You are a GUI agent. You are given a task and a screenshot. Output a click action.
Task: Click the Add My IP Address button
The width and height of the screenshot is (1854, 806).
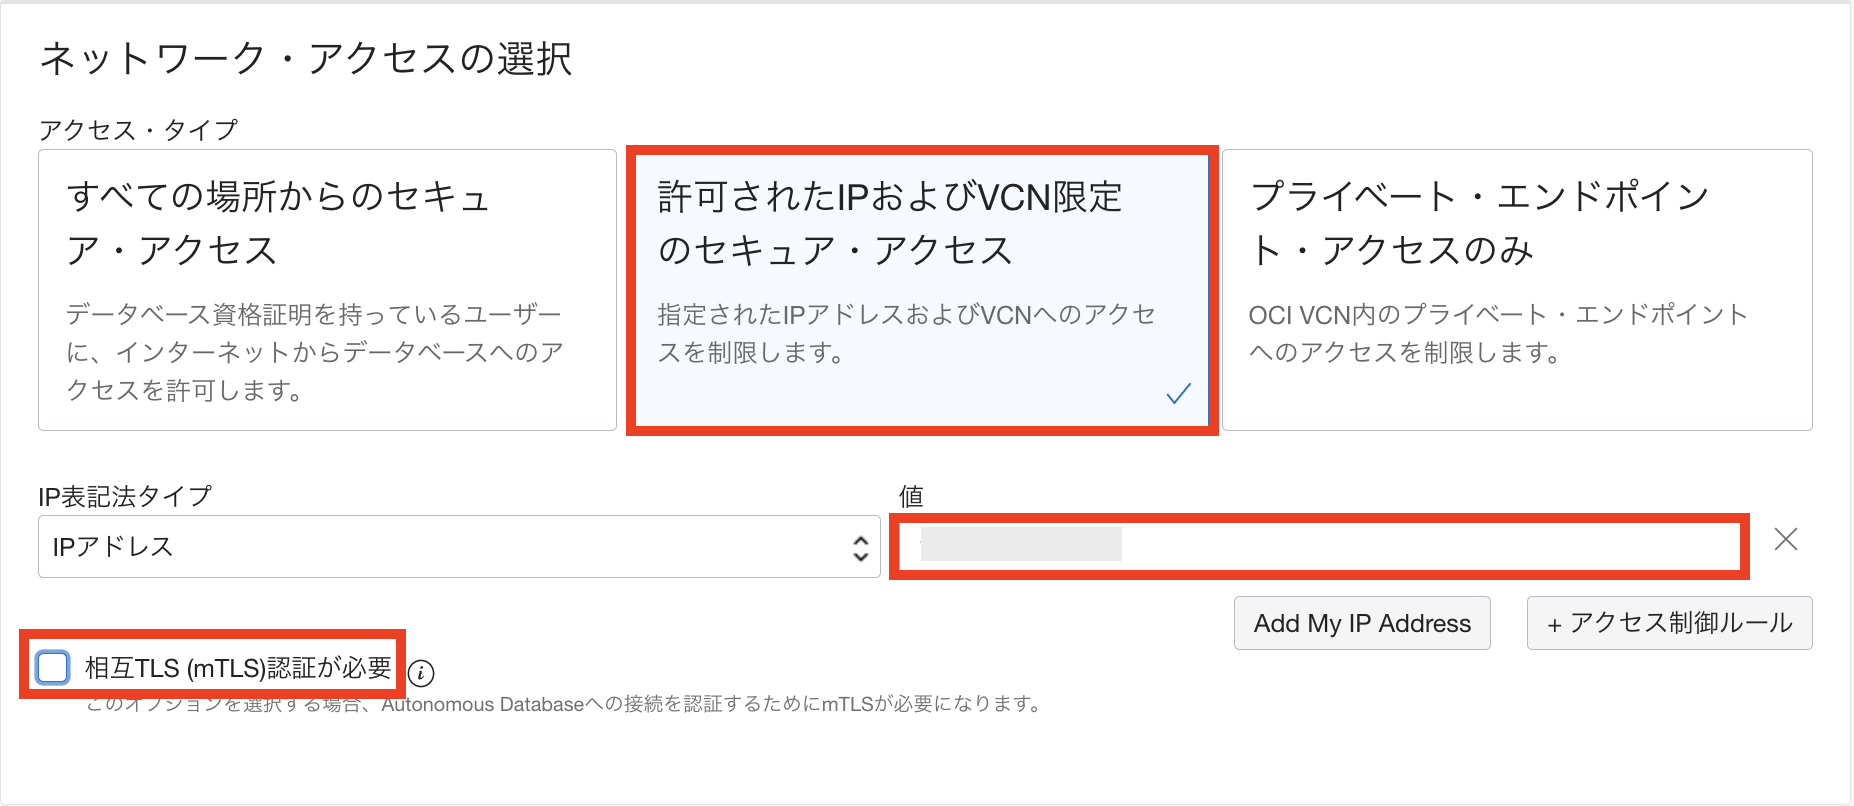pos(1362,622)
